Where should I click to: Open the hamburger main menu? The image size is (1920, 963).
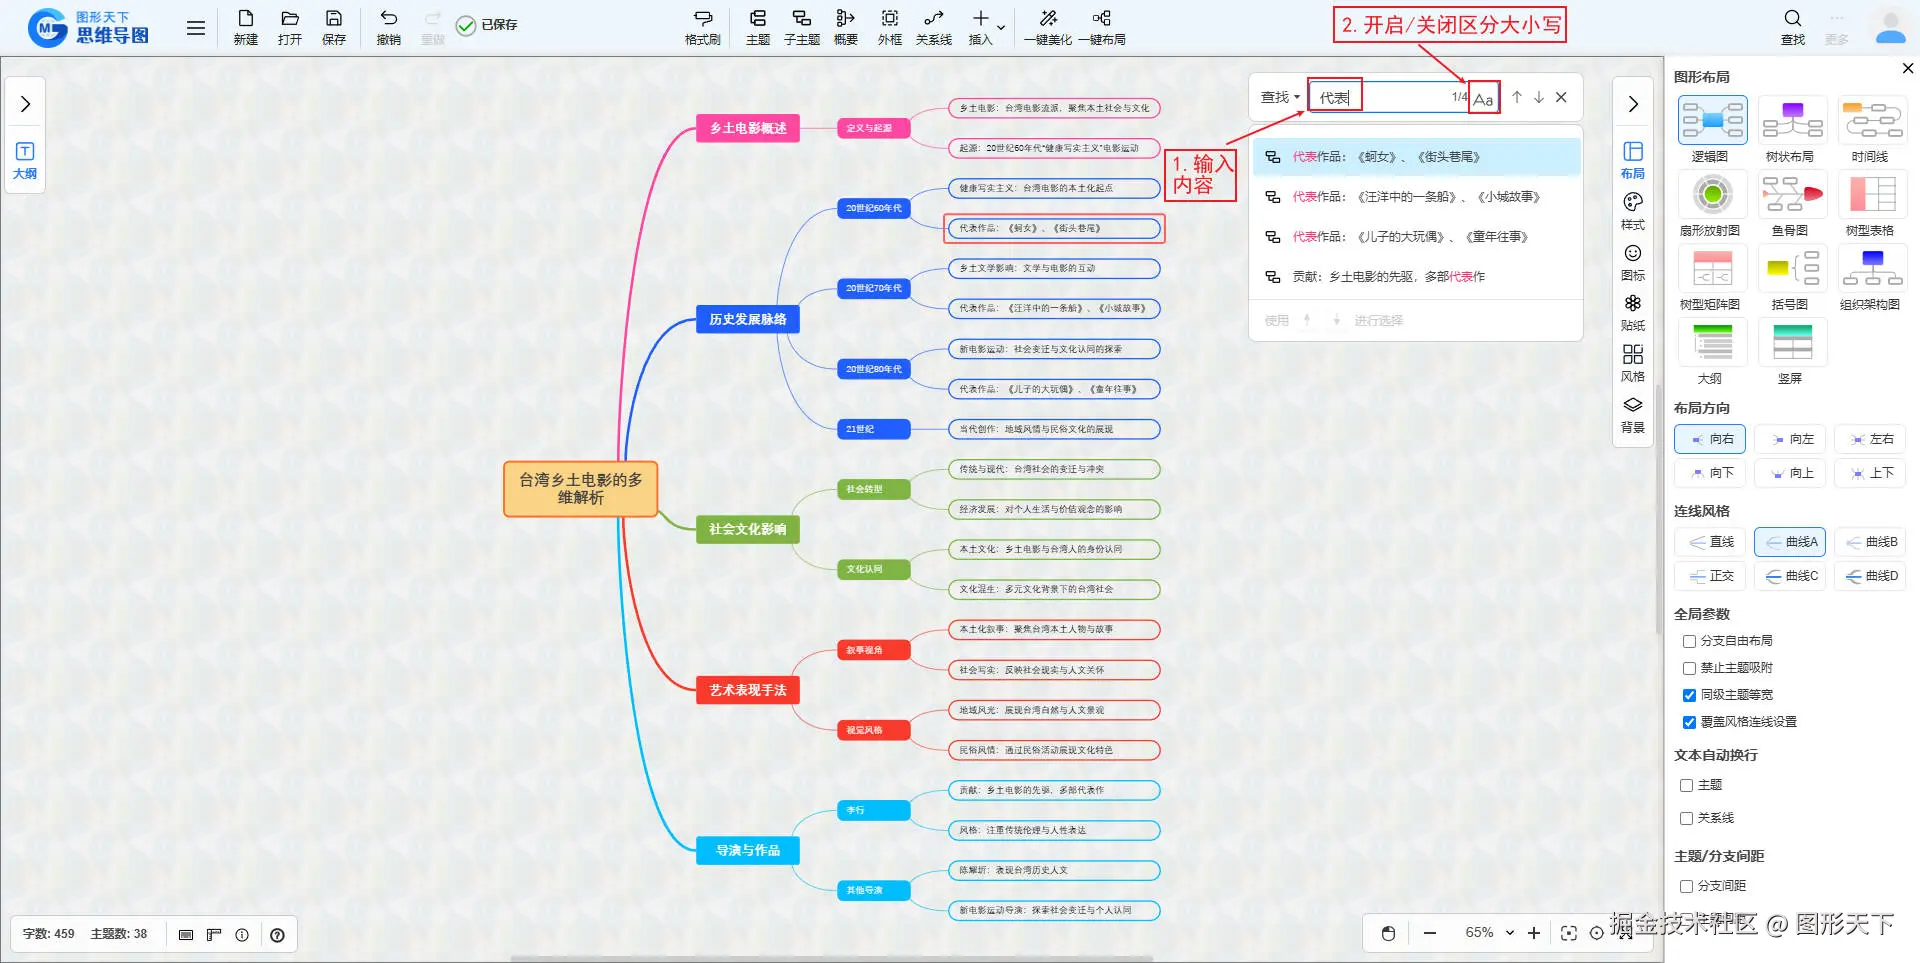[x=196, y=28]
